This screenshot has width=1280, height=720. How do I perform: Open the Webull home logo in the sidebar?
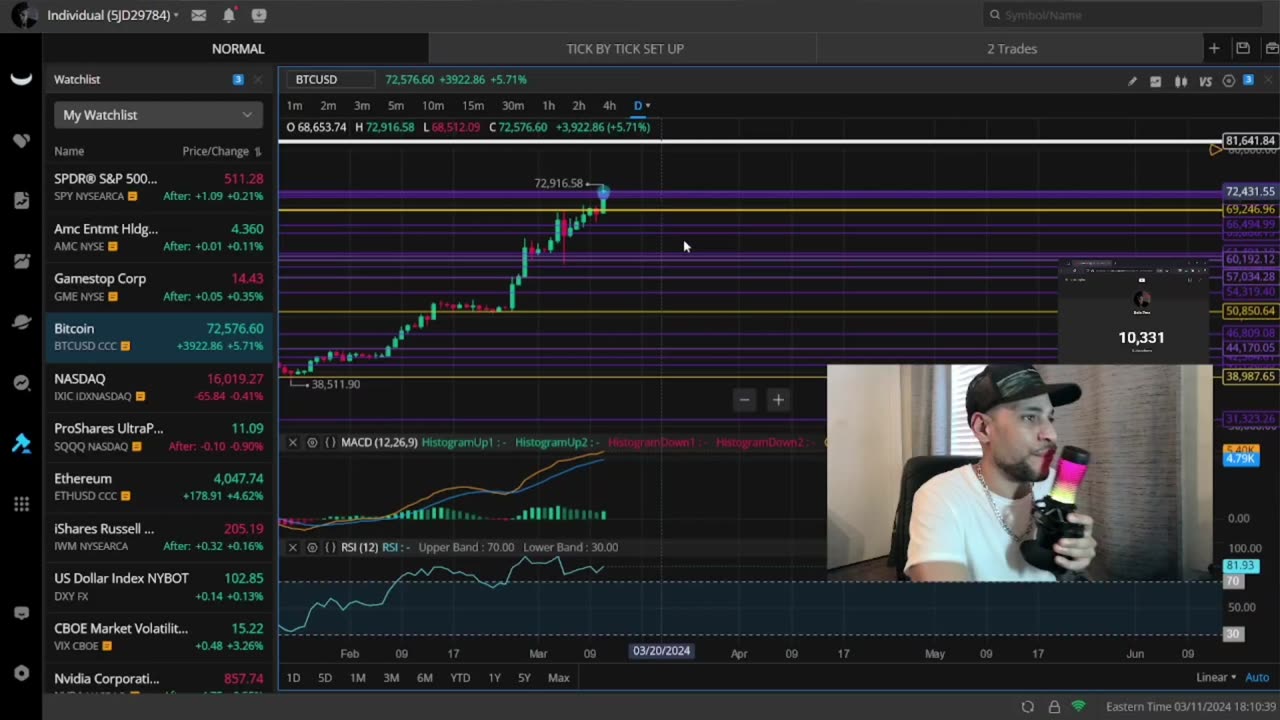tap(21, 80)
